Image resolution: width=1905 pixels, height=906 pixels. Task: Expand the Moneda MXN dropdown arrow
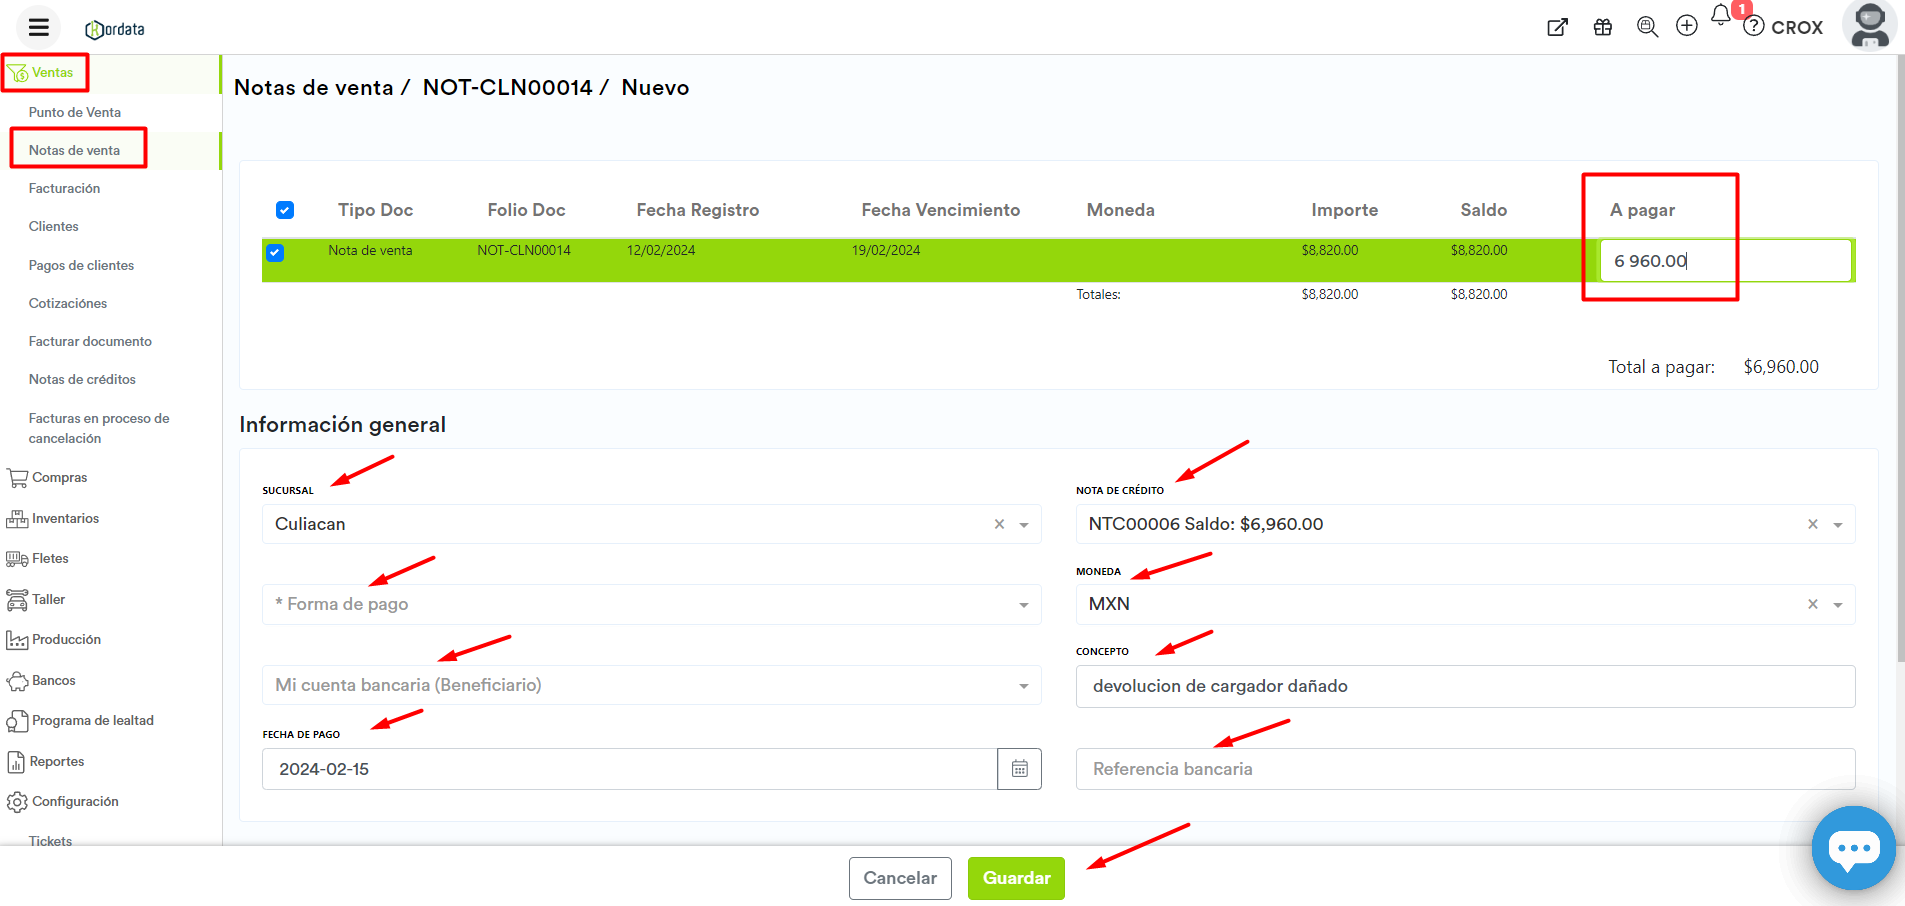click(1837, 605)
